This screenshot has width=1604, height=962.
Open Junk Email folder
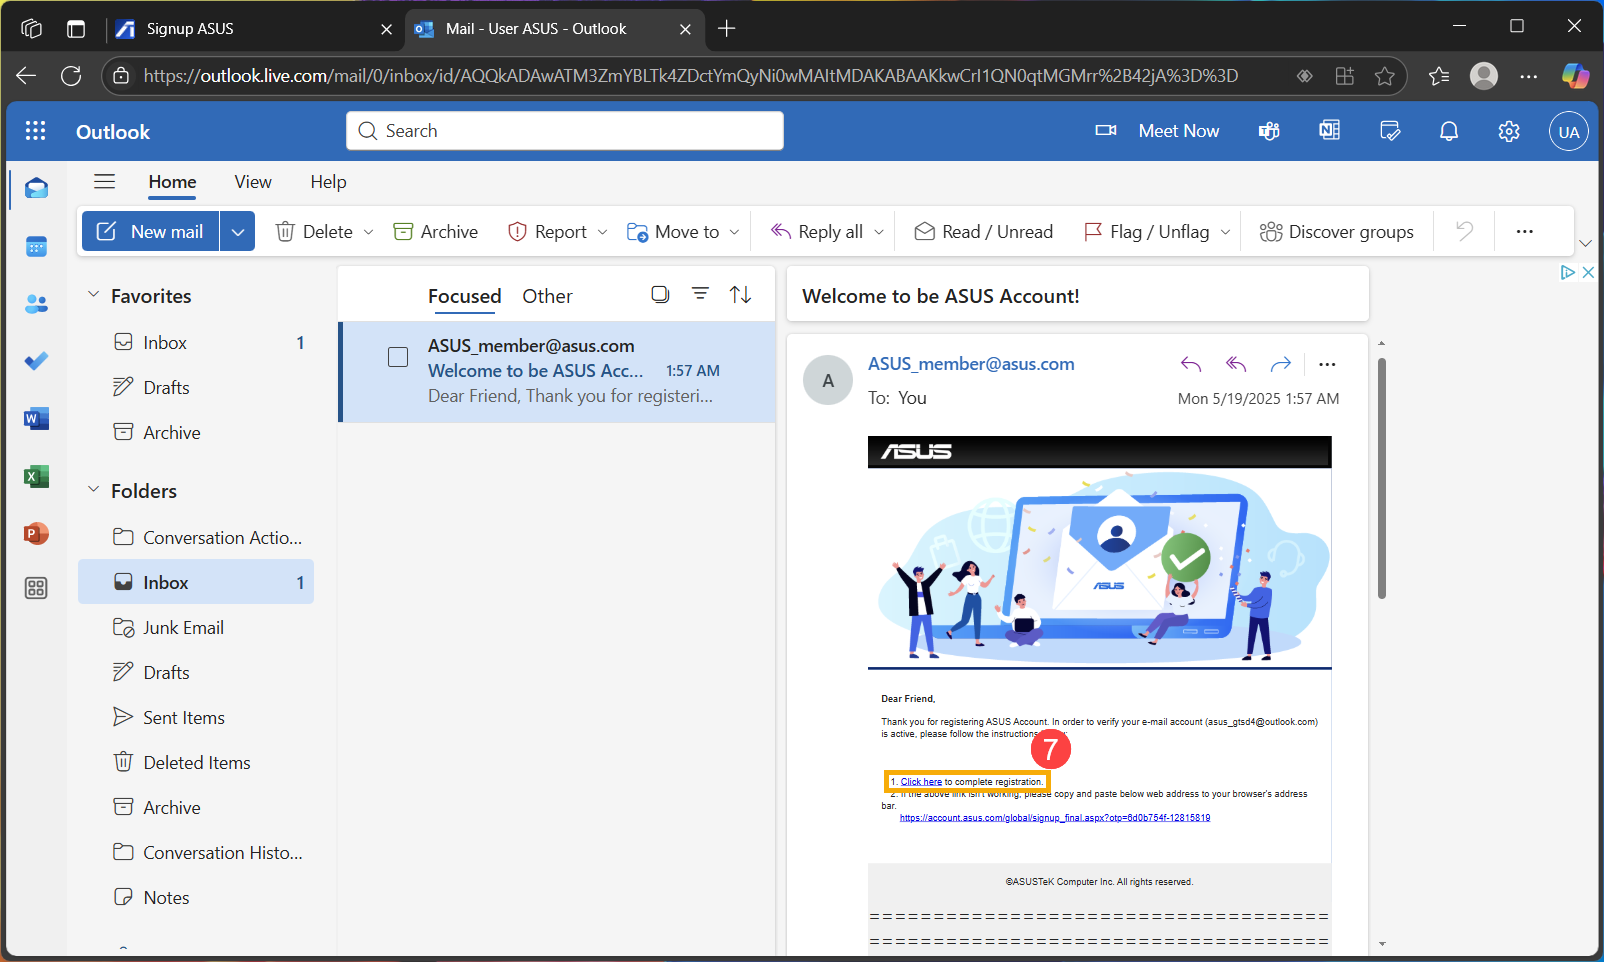pyautogui.click(x=196, y=627)
